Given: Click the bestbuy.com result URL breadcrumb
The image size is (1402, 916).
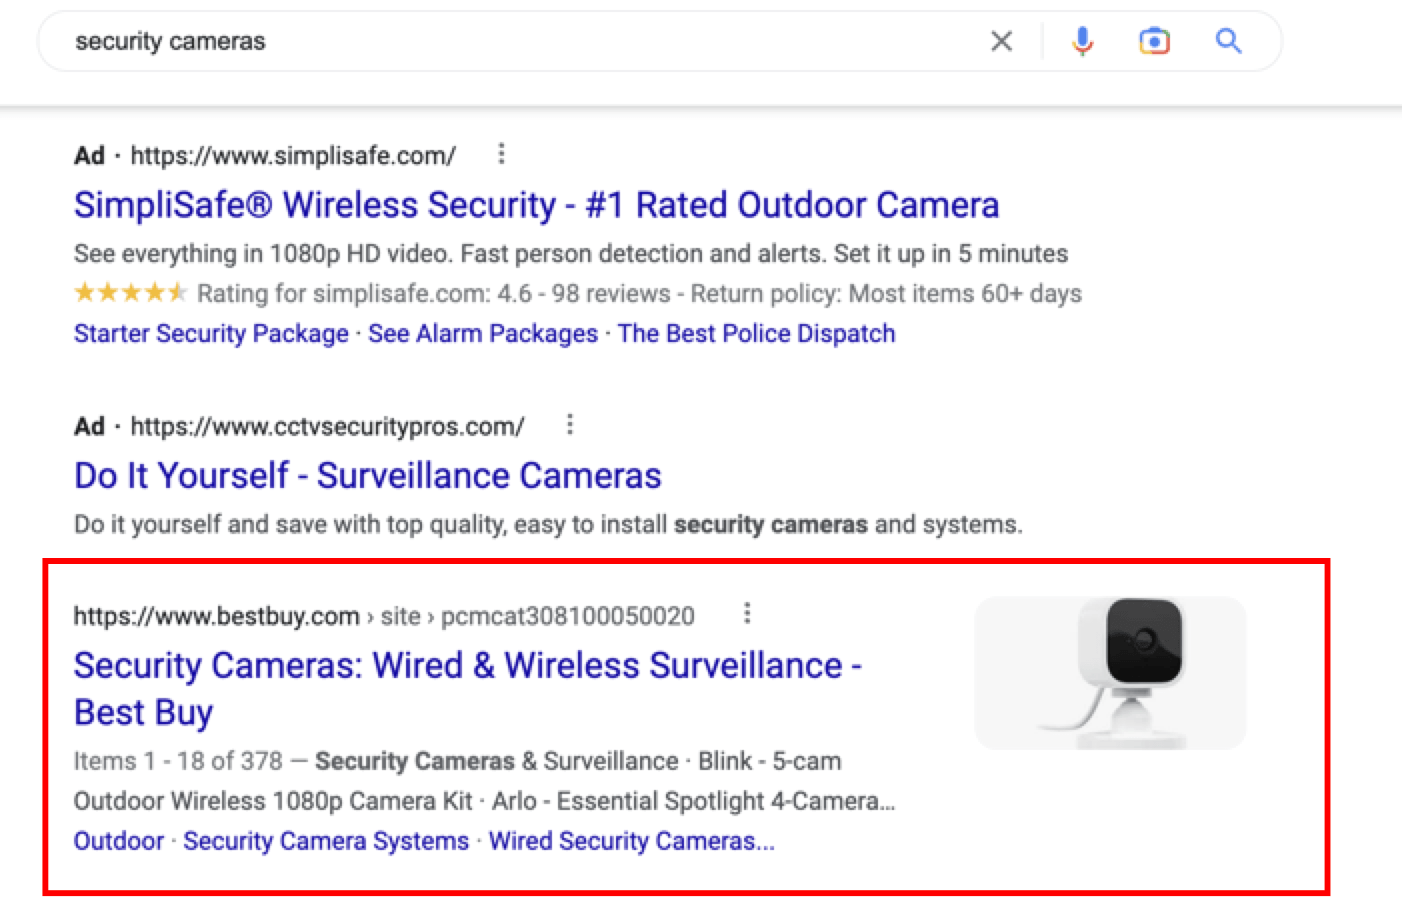Looking at the screenshot, I should 384,616.
